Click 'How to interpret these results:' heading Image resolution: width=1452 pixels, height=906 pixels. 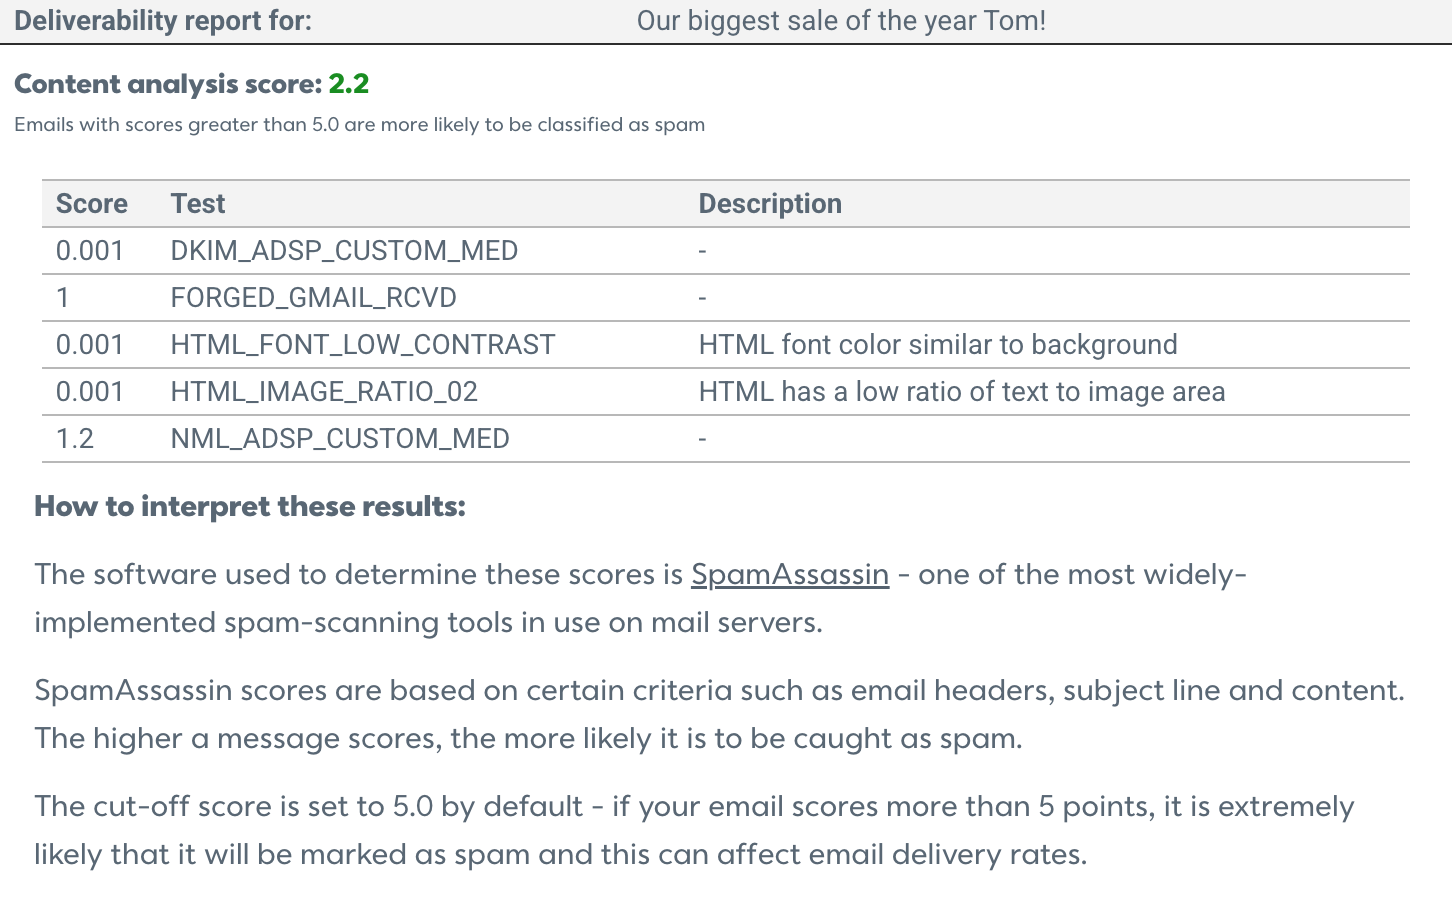250,507
